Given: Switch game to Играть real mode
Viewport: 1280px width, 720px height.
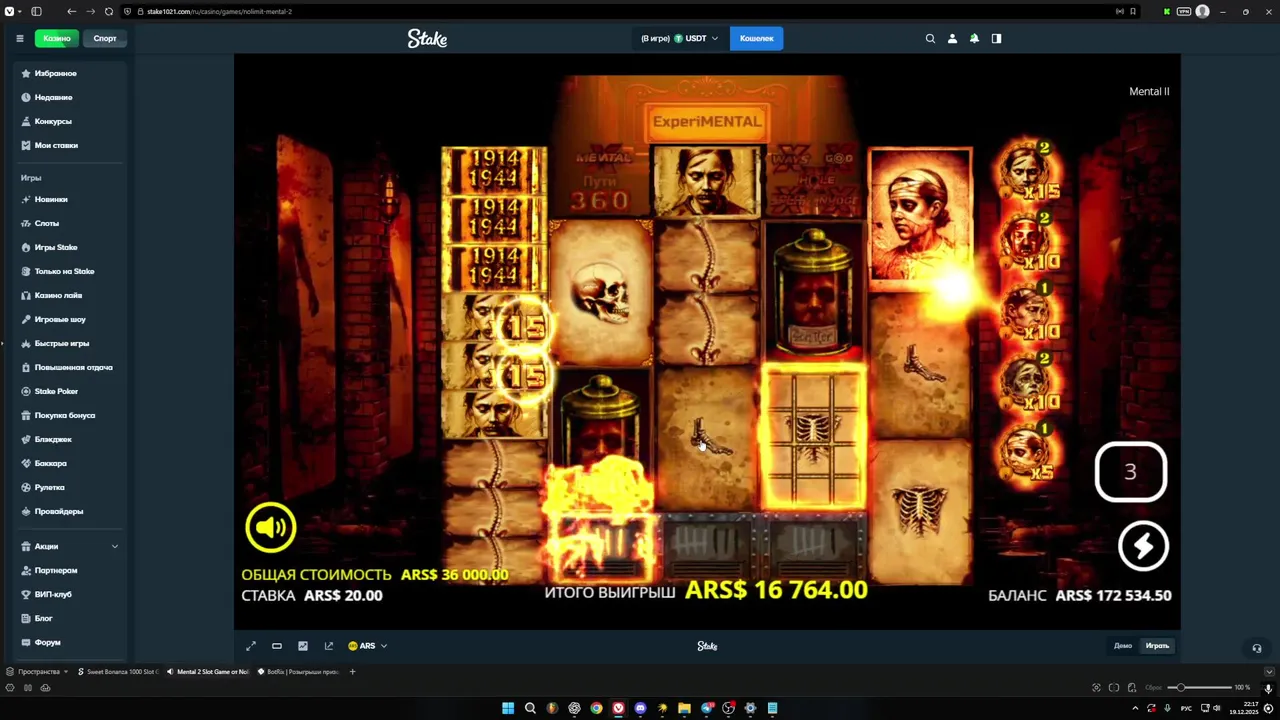Looking at the screenshot, I should point(1157,646).
